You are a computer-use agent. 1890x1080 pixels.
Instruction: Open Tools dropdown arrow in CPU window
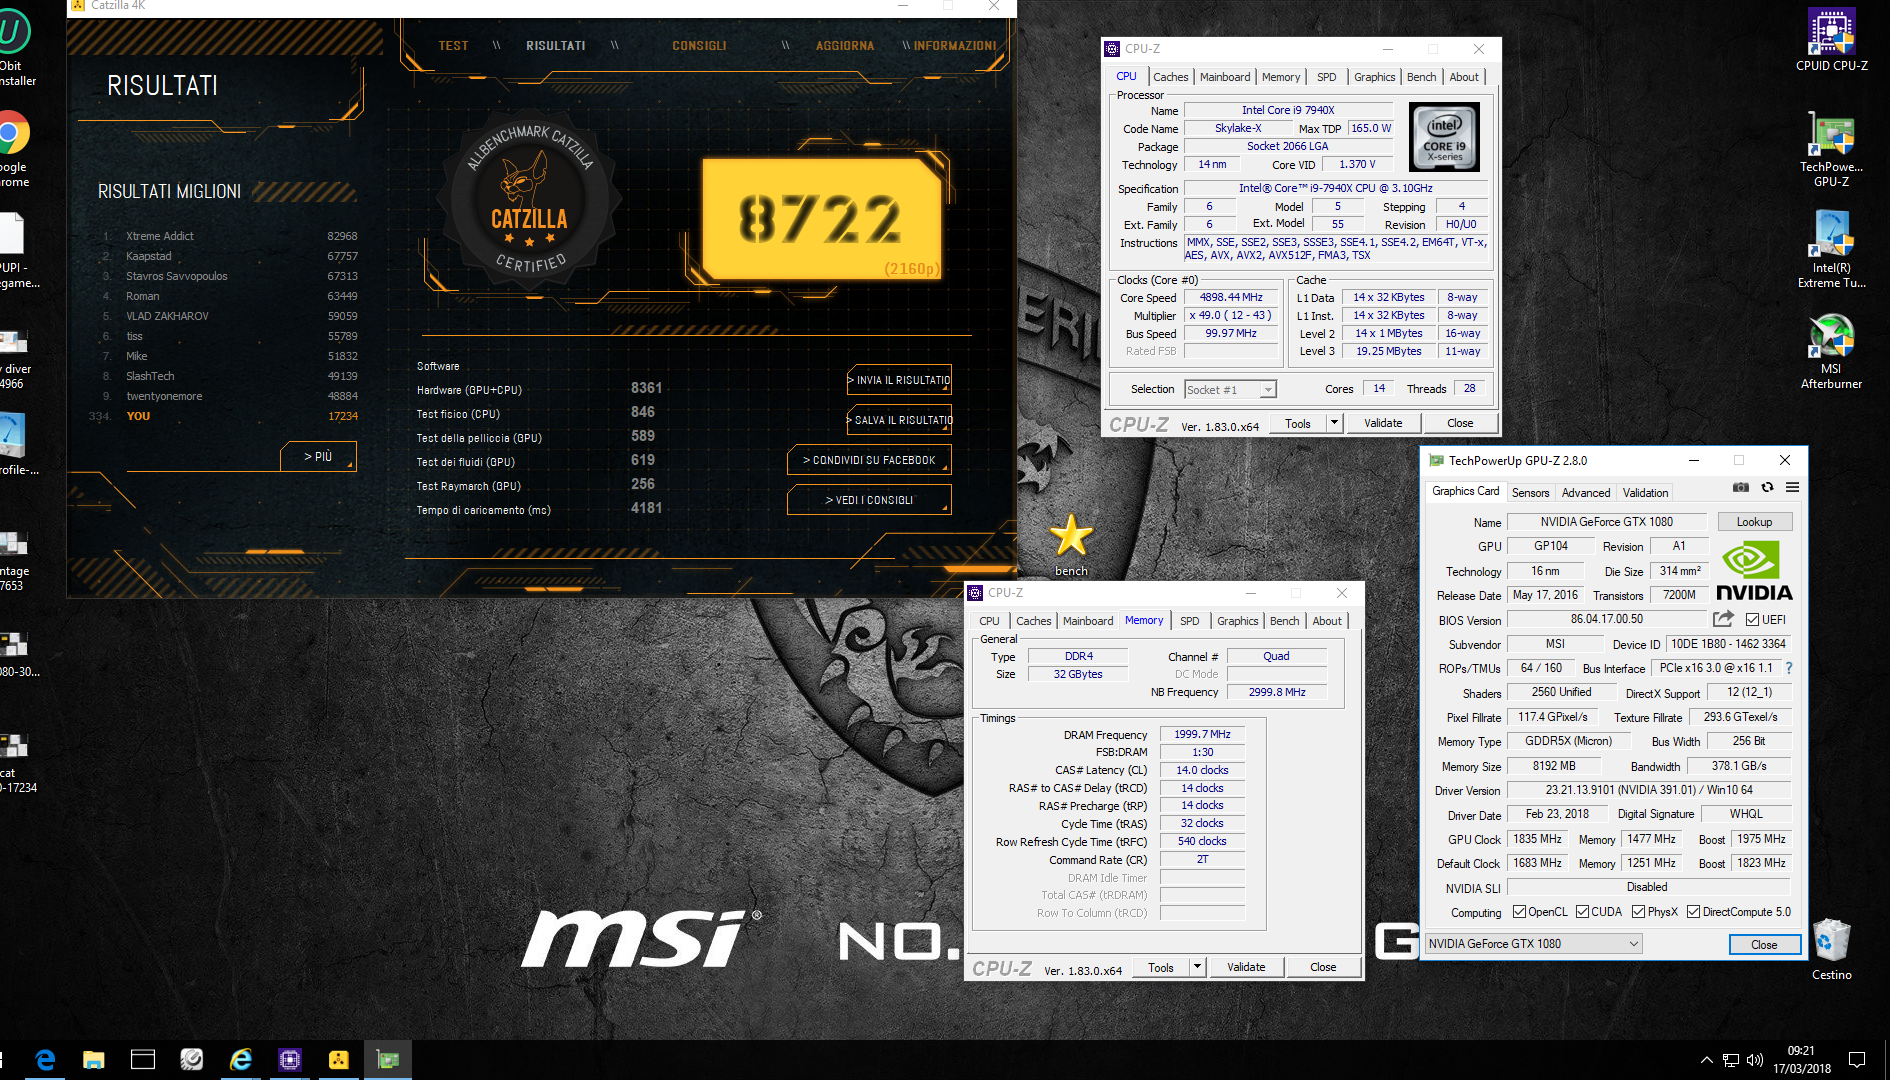(x=1333, y=423)
